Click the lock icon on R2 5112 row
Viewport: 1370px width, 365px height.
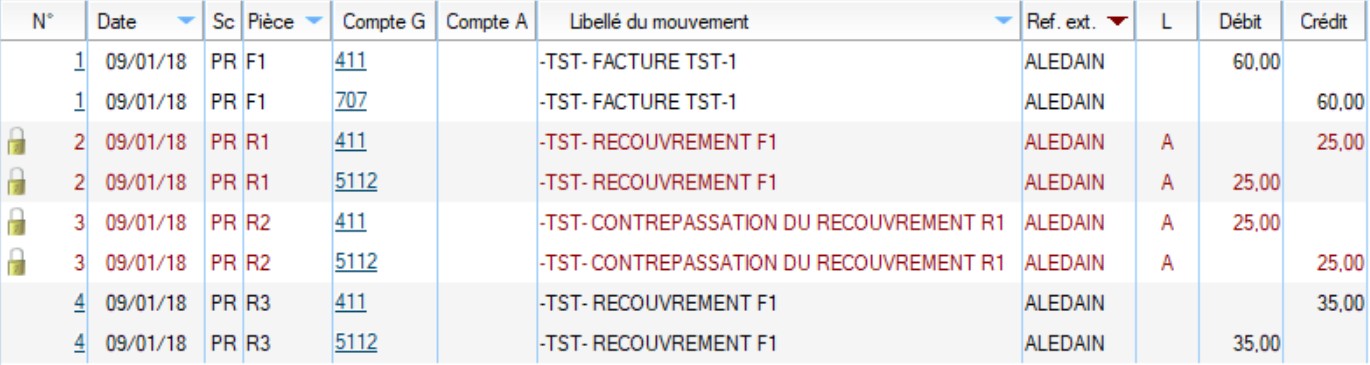15,262
